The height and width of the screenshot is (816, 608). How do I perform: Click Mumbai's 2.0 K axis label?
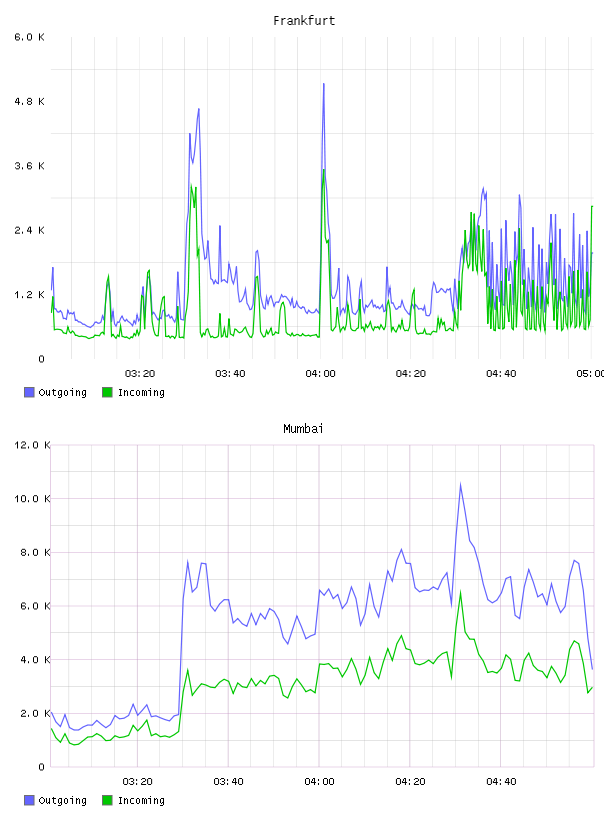click(35, 713)
